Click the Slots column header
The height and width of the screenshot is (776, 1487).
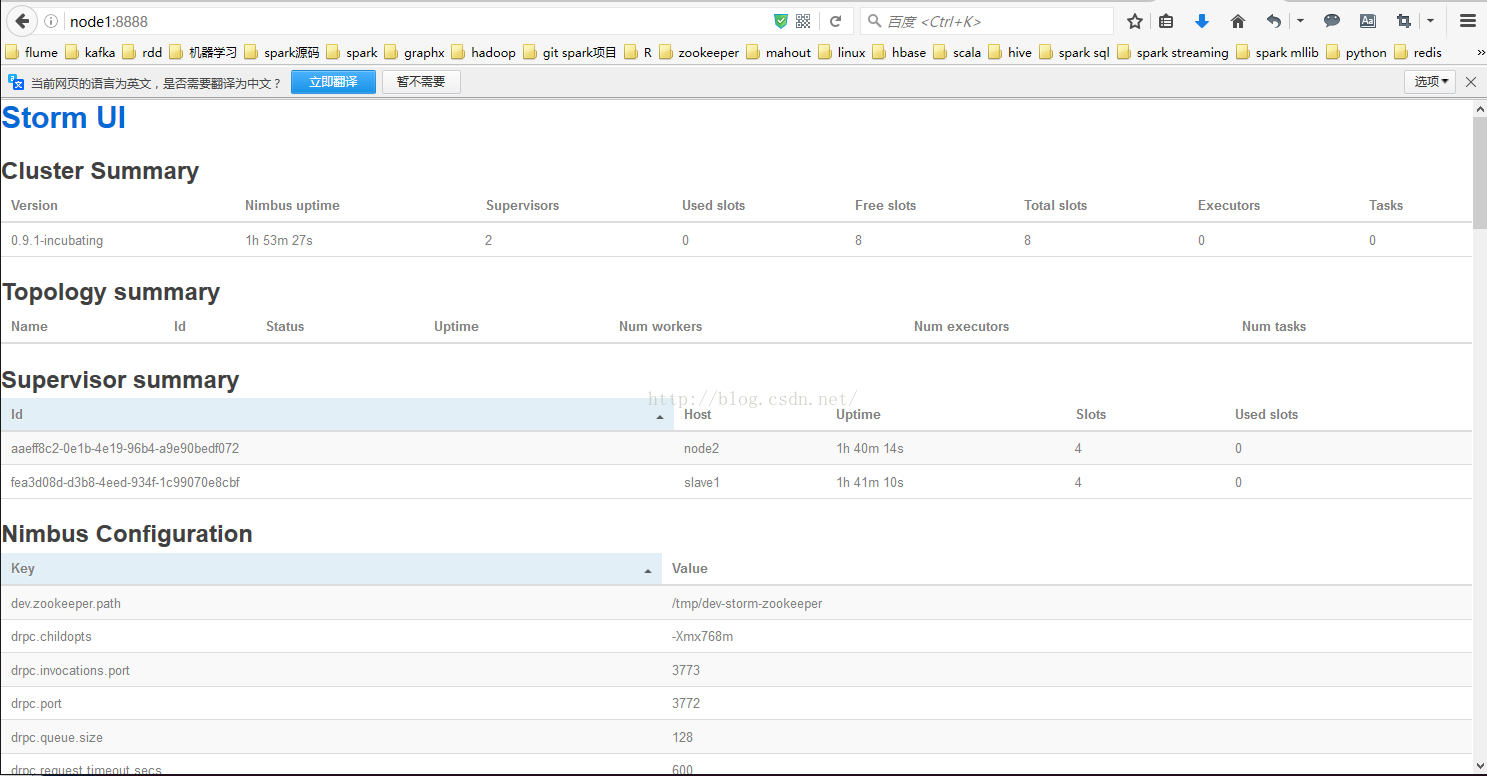1091,415
